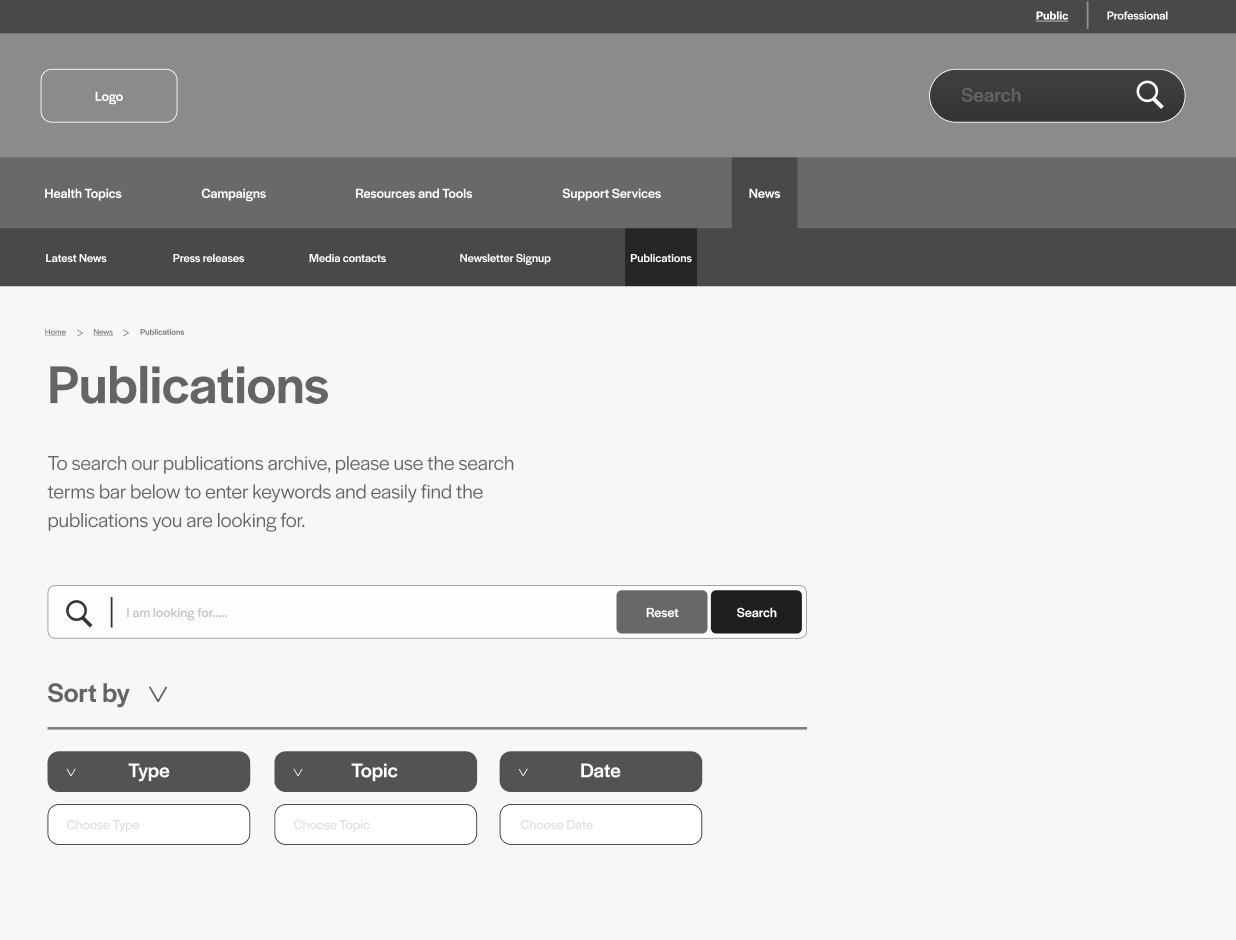Image resolution: width=1236 pixels, height=940 pixels.
Task: Follow the Home breadcrumb link
Action: pyautogui.click(x=55, y=332)
